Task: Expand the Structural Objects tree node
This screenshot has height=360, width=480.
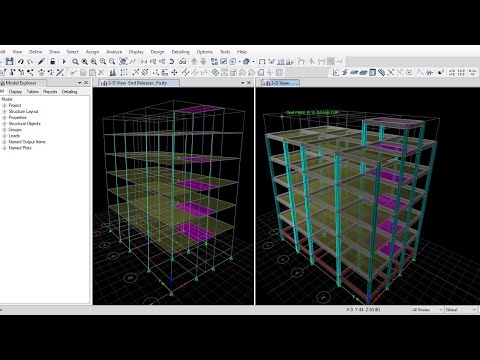Action: click(4, 124)
